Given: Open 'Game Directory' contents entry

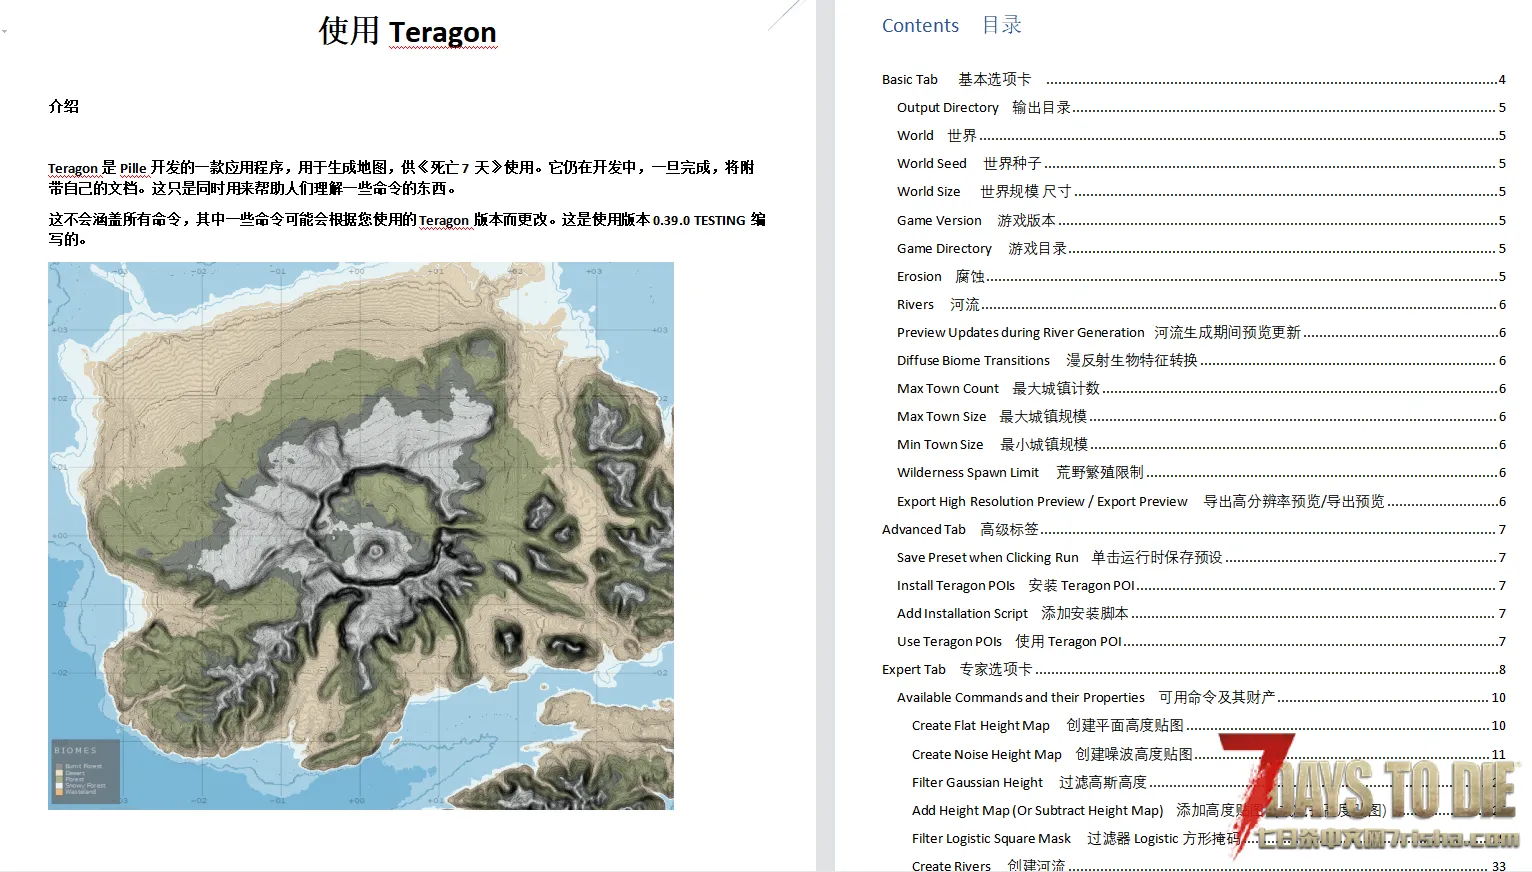Looking at the screenshot, I should click(1201, 248).
